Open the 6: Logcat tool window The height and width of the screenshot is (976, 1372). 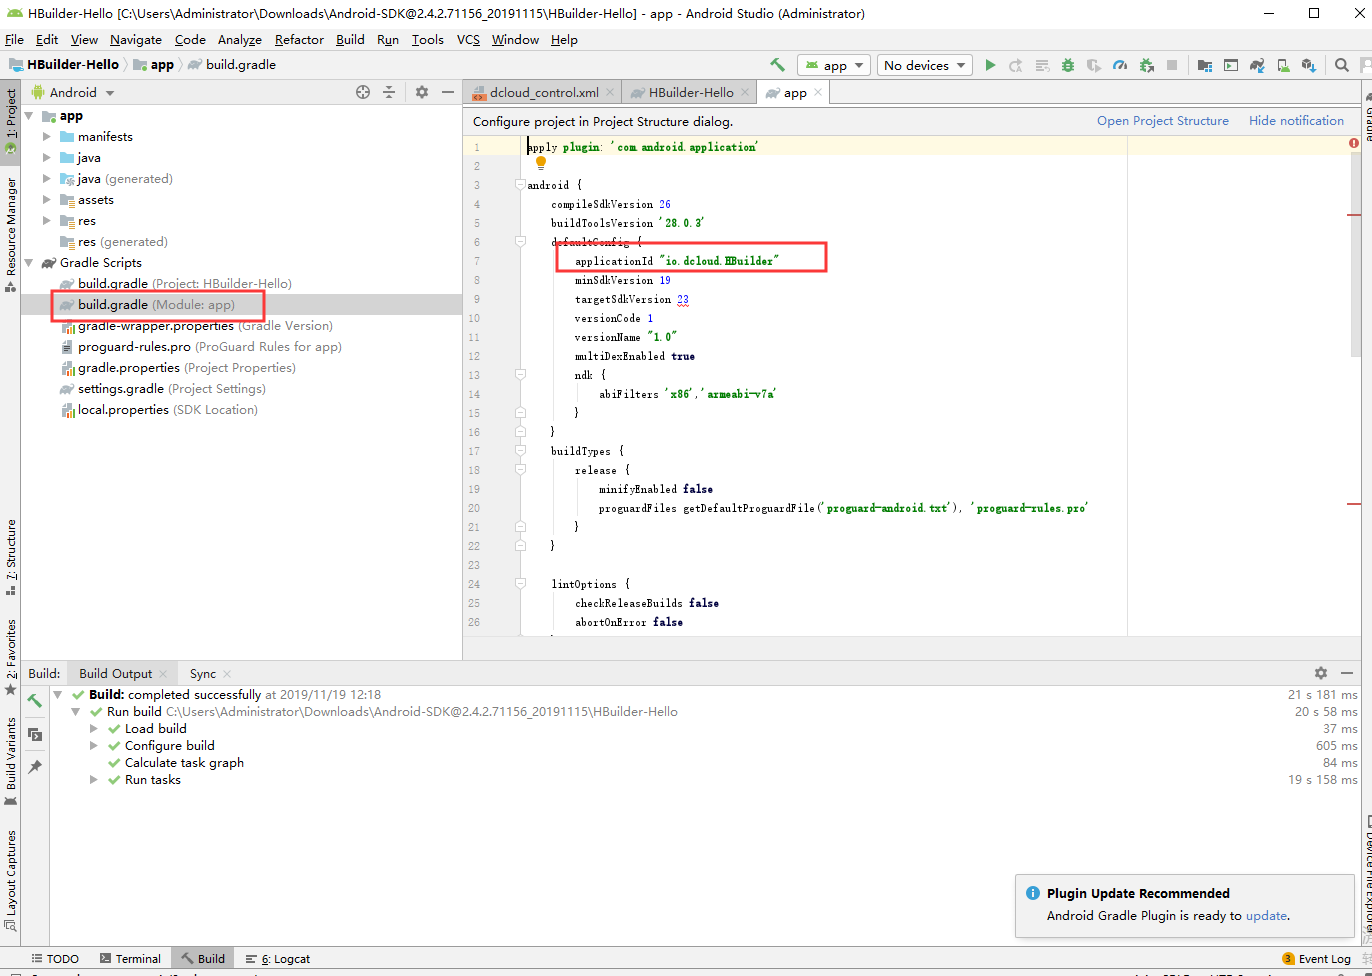coord(277,958)
